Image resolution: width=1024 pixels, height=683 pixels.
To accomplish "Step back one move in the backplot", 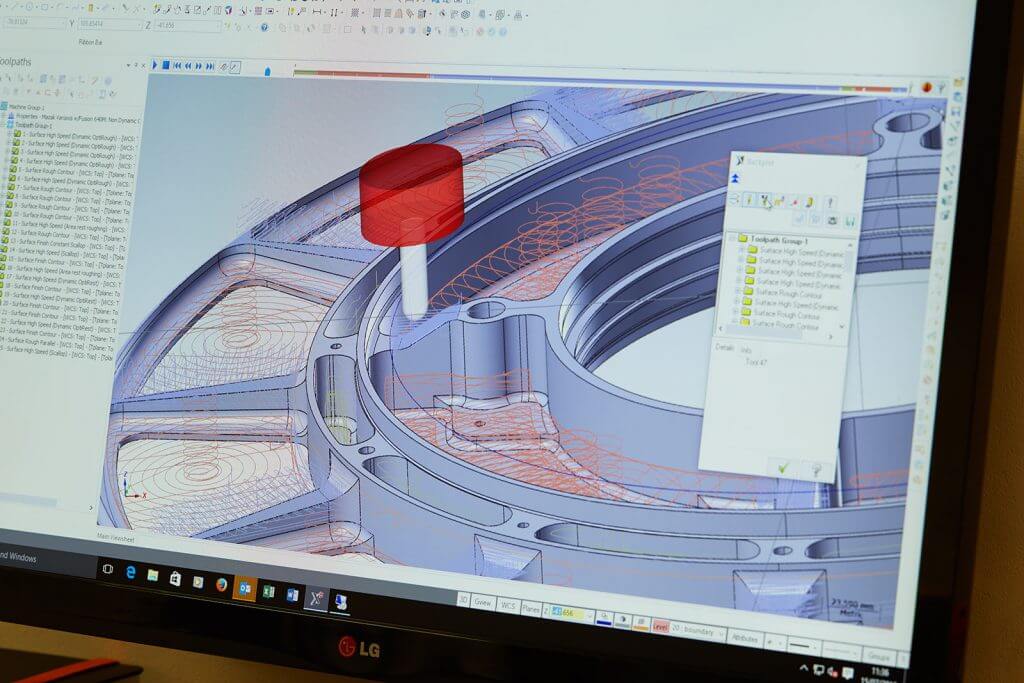I will 188,65.
